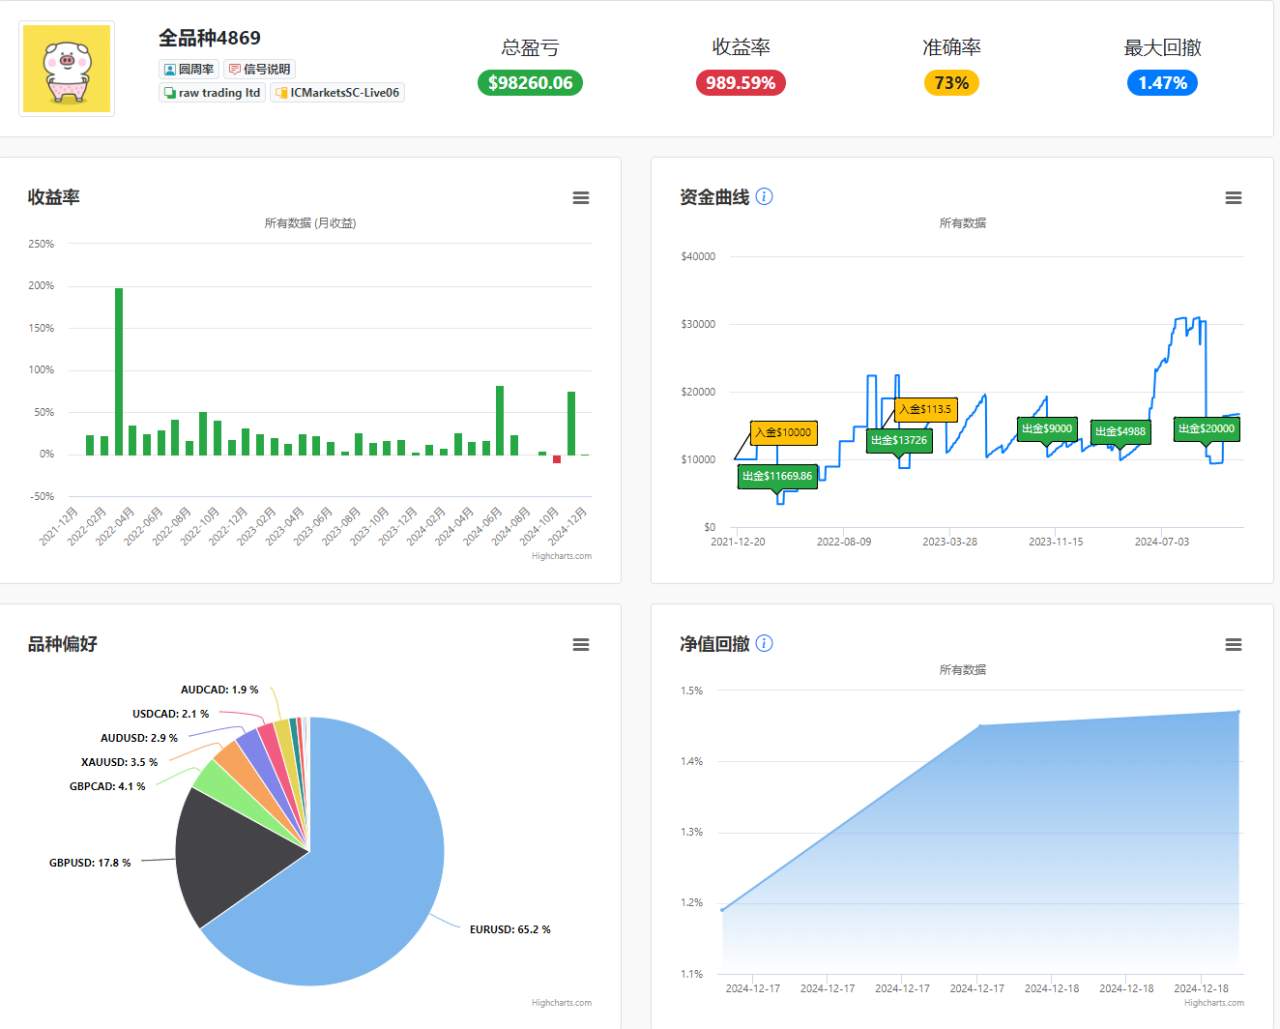Click the AUDUSD: 2.9 % label

139,739
